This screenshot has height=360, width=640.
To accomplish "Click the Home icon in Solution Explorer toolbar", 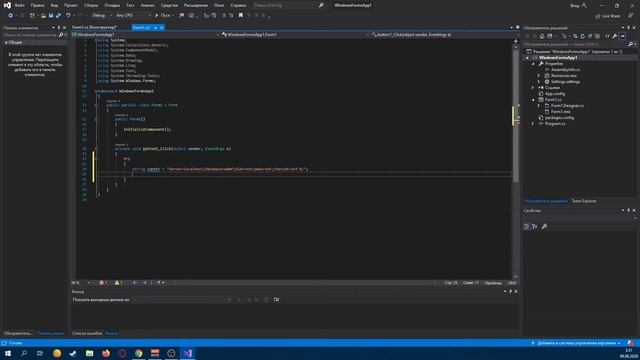I will click(542, 36).
